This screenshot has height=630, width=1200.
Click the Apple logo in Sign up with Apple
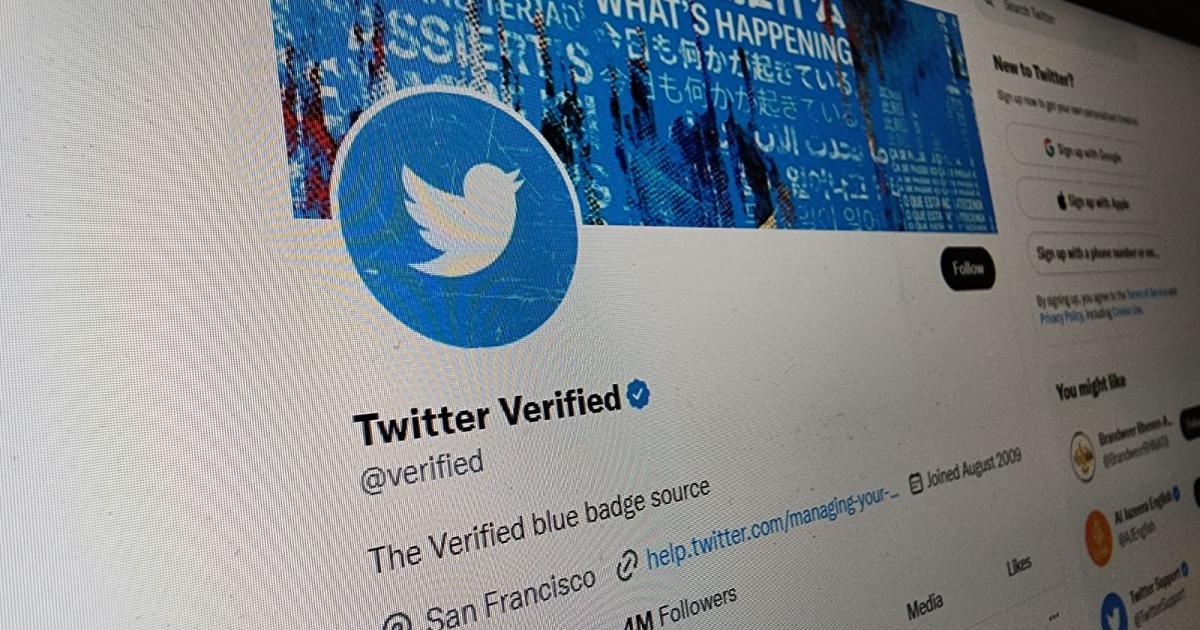click(x=1062, y=201)
